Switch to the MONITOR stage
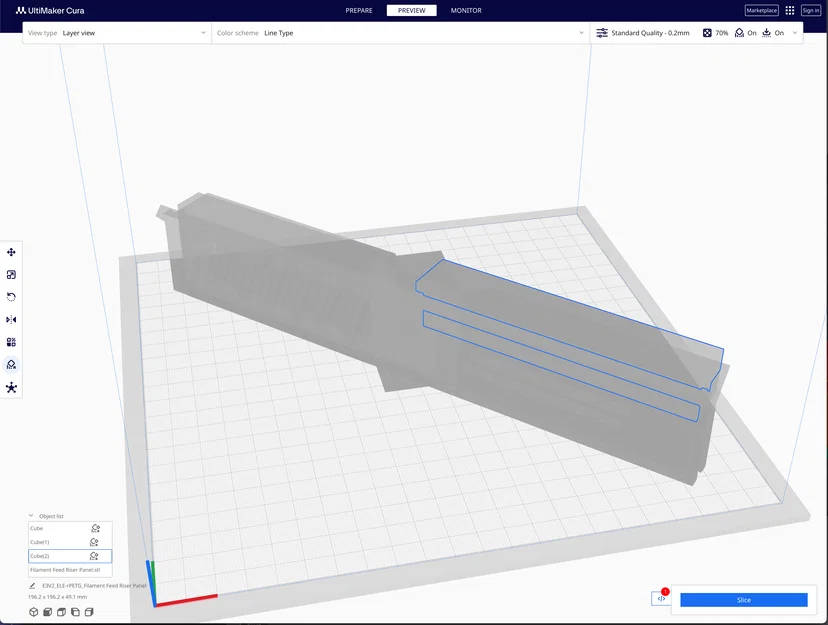The height and width of the screenshot is (625, 828). coord(466,11)
